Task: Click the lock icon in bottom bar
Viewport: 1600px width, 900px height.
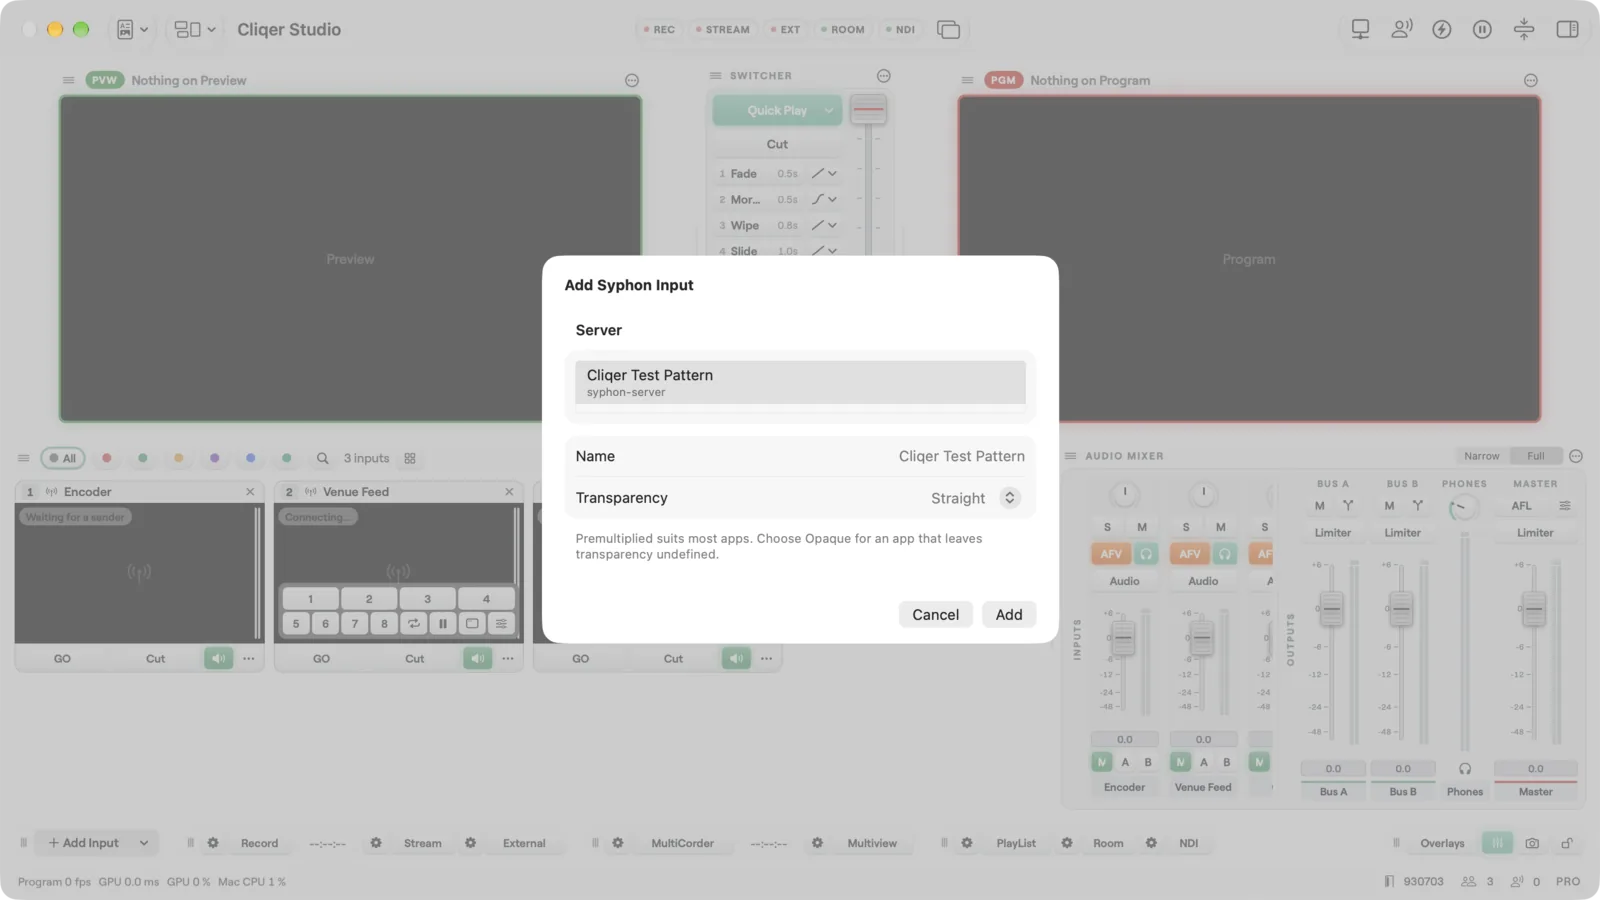Action: click(1567, 844)
